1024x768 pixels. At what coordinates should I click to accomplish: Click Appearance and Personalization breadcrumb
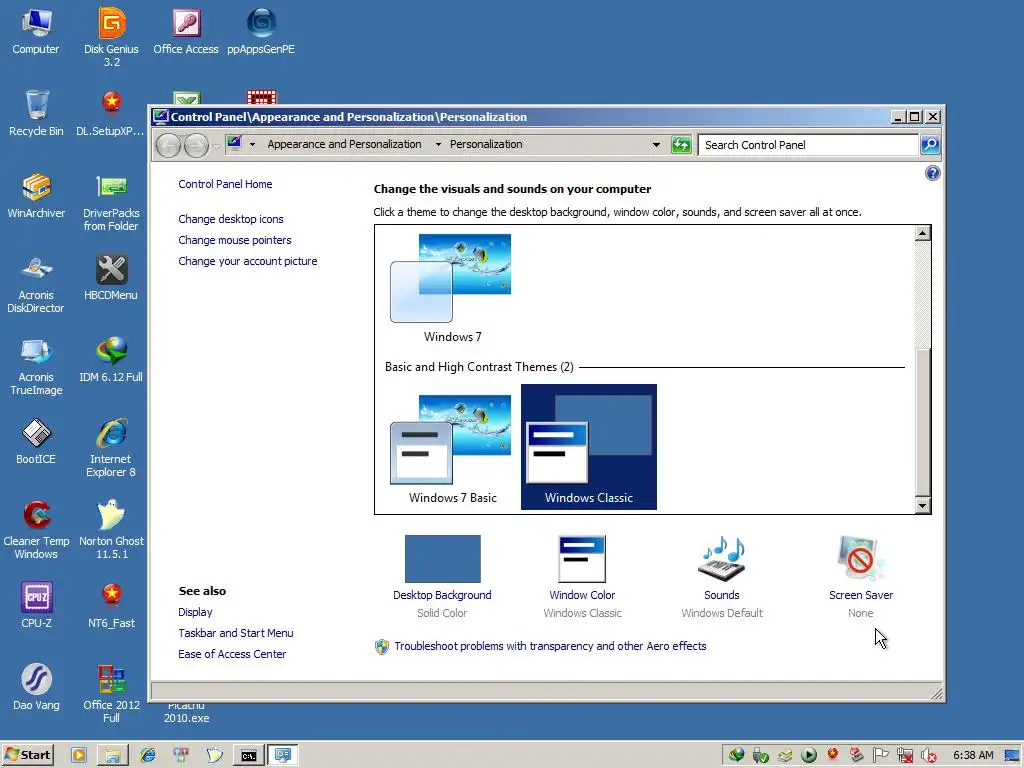(x=344, y=144)
